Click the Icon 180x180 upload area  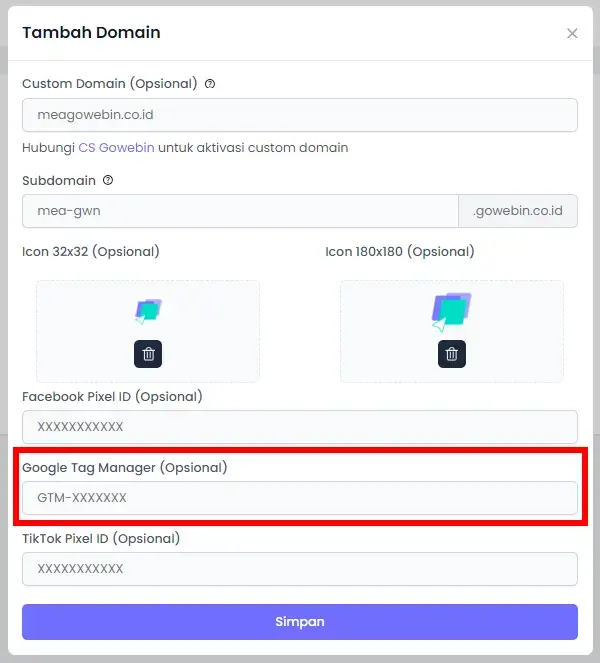tap(452, 332)
